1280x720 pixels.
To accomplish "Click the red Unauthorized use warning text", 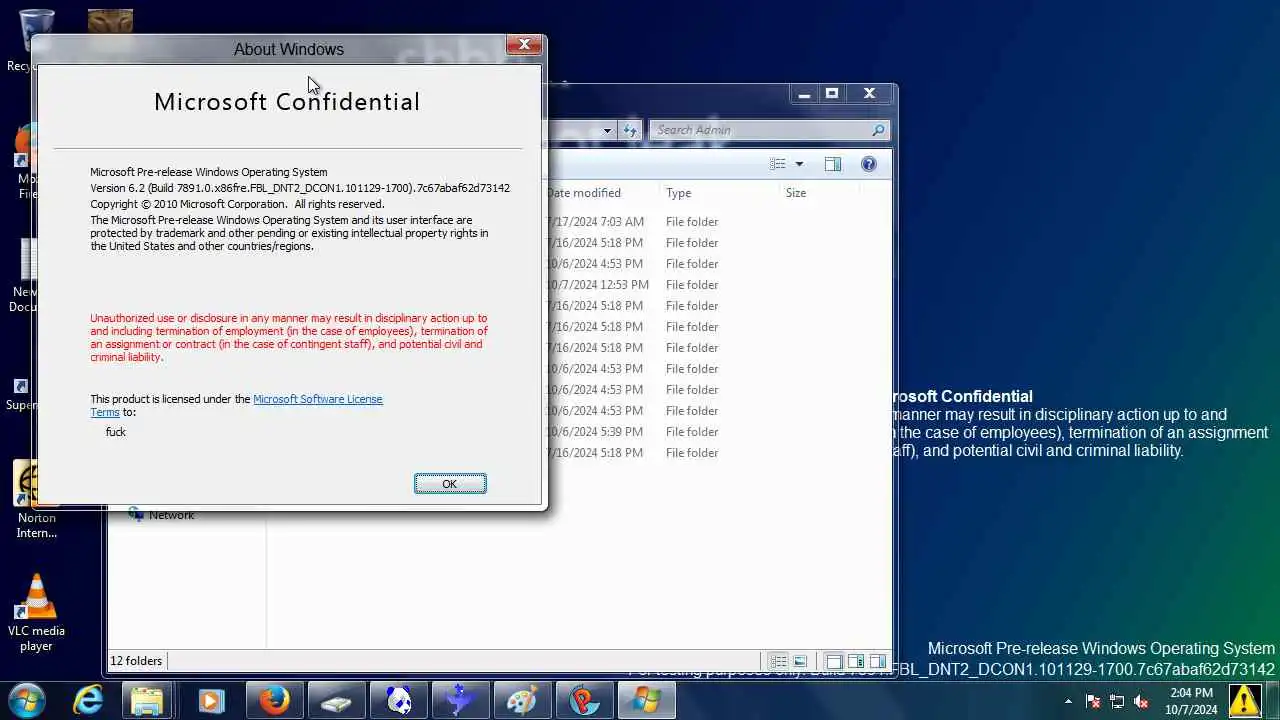I will pyautogui.click(x=289, y=338).
